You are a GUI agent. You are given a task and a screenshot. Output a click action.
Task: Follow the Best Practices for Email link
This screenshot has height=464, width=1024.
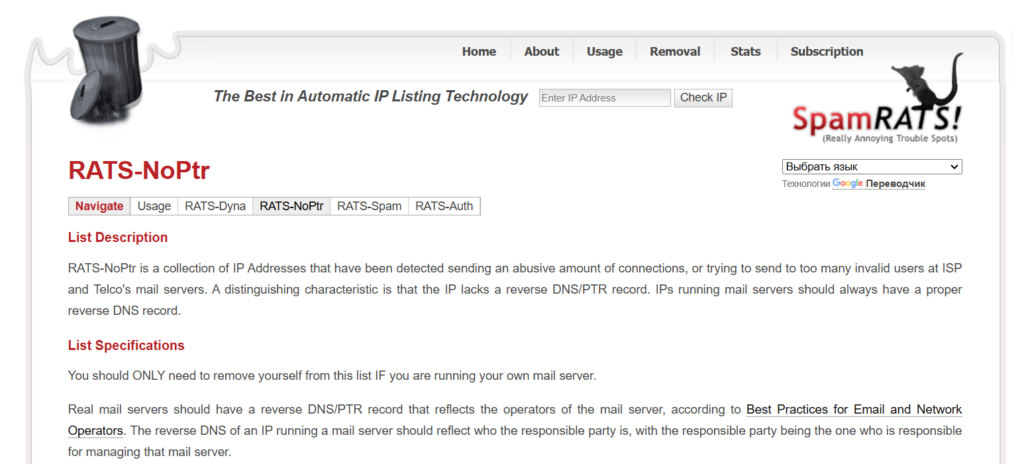[853, 410]
